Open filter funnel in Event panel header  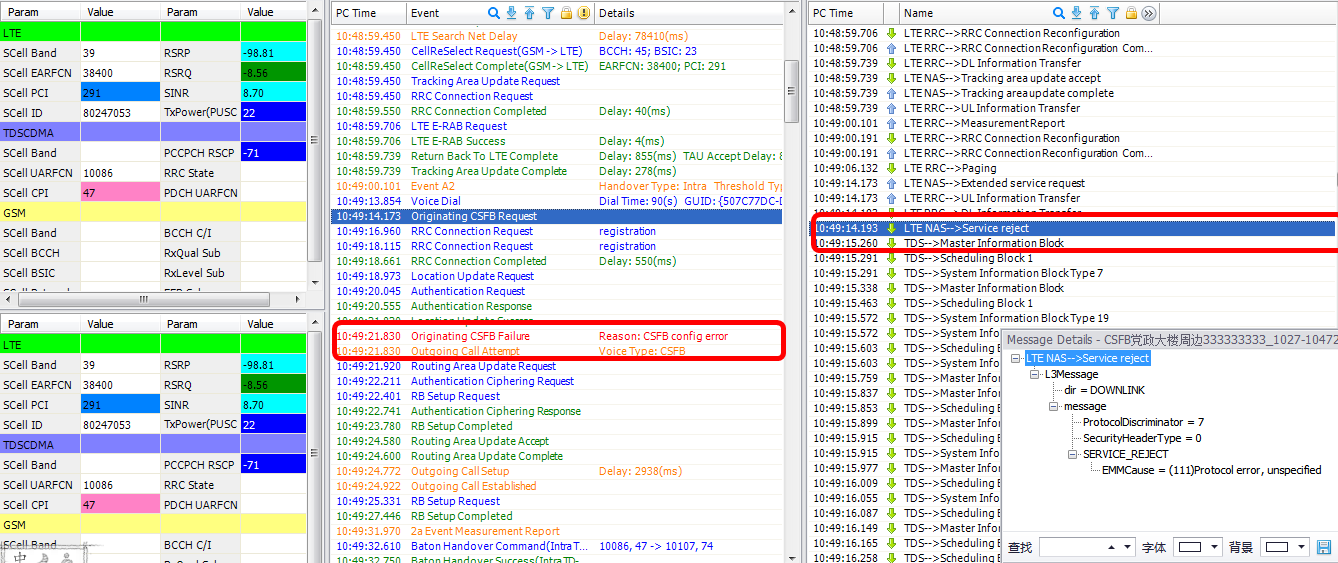tap(548, 13)
